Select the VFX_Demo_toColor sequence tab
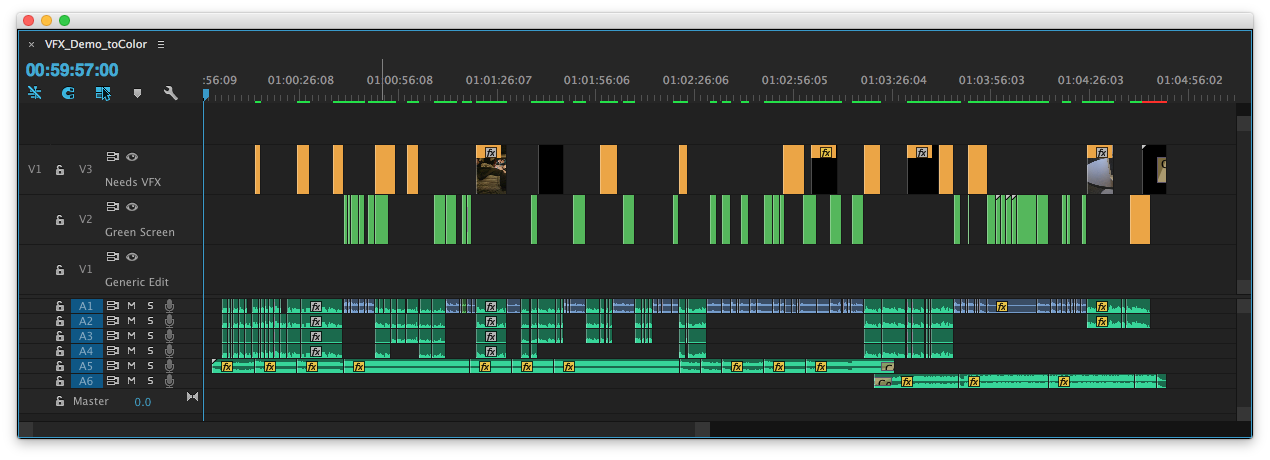The width and height of the screenshot is (1270, 460). tap(98, 44)
